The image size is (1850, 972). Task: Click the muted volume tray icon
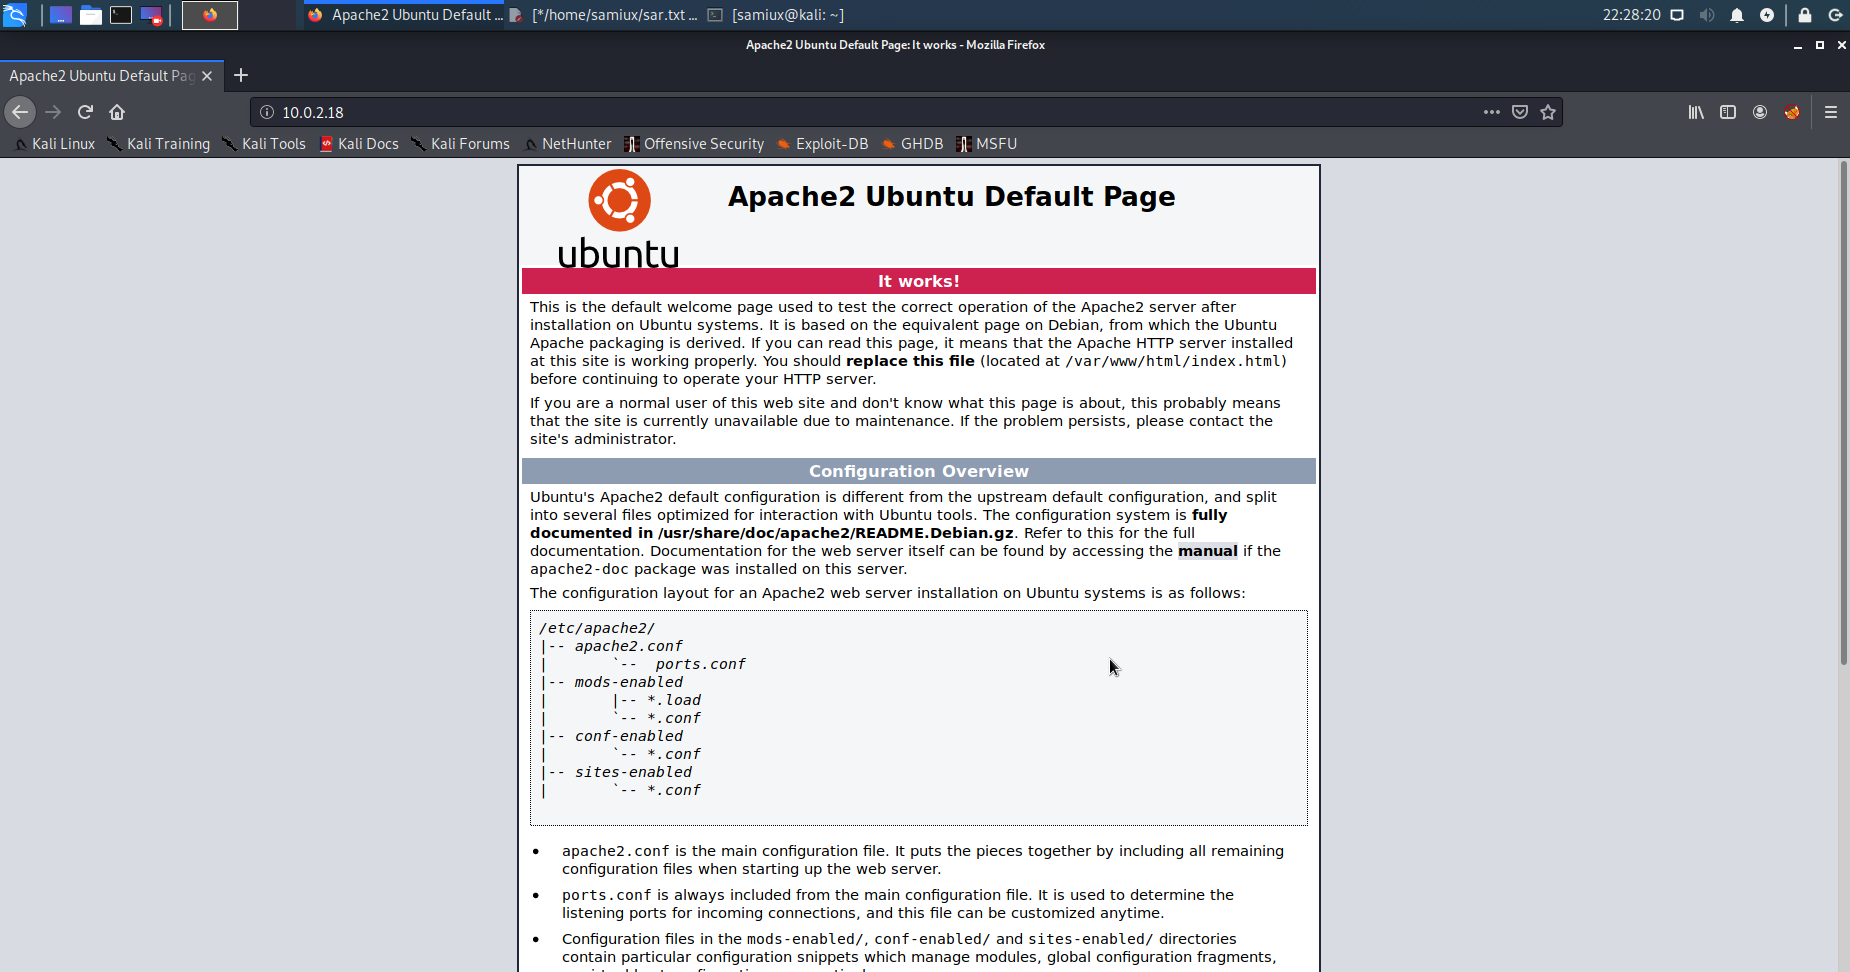click(x=1707, y=15)
